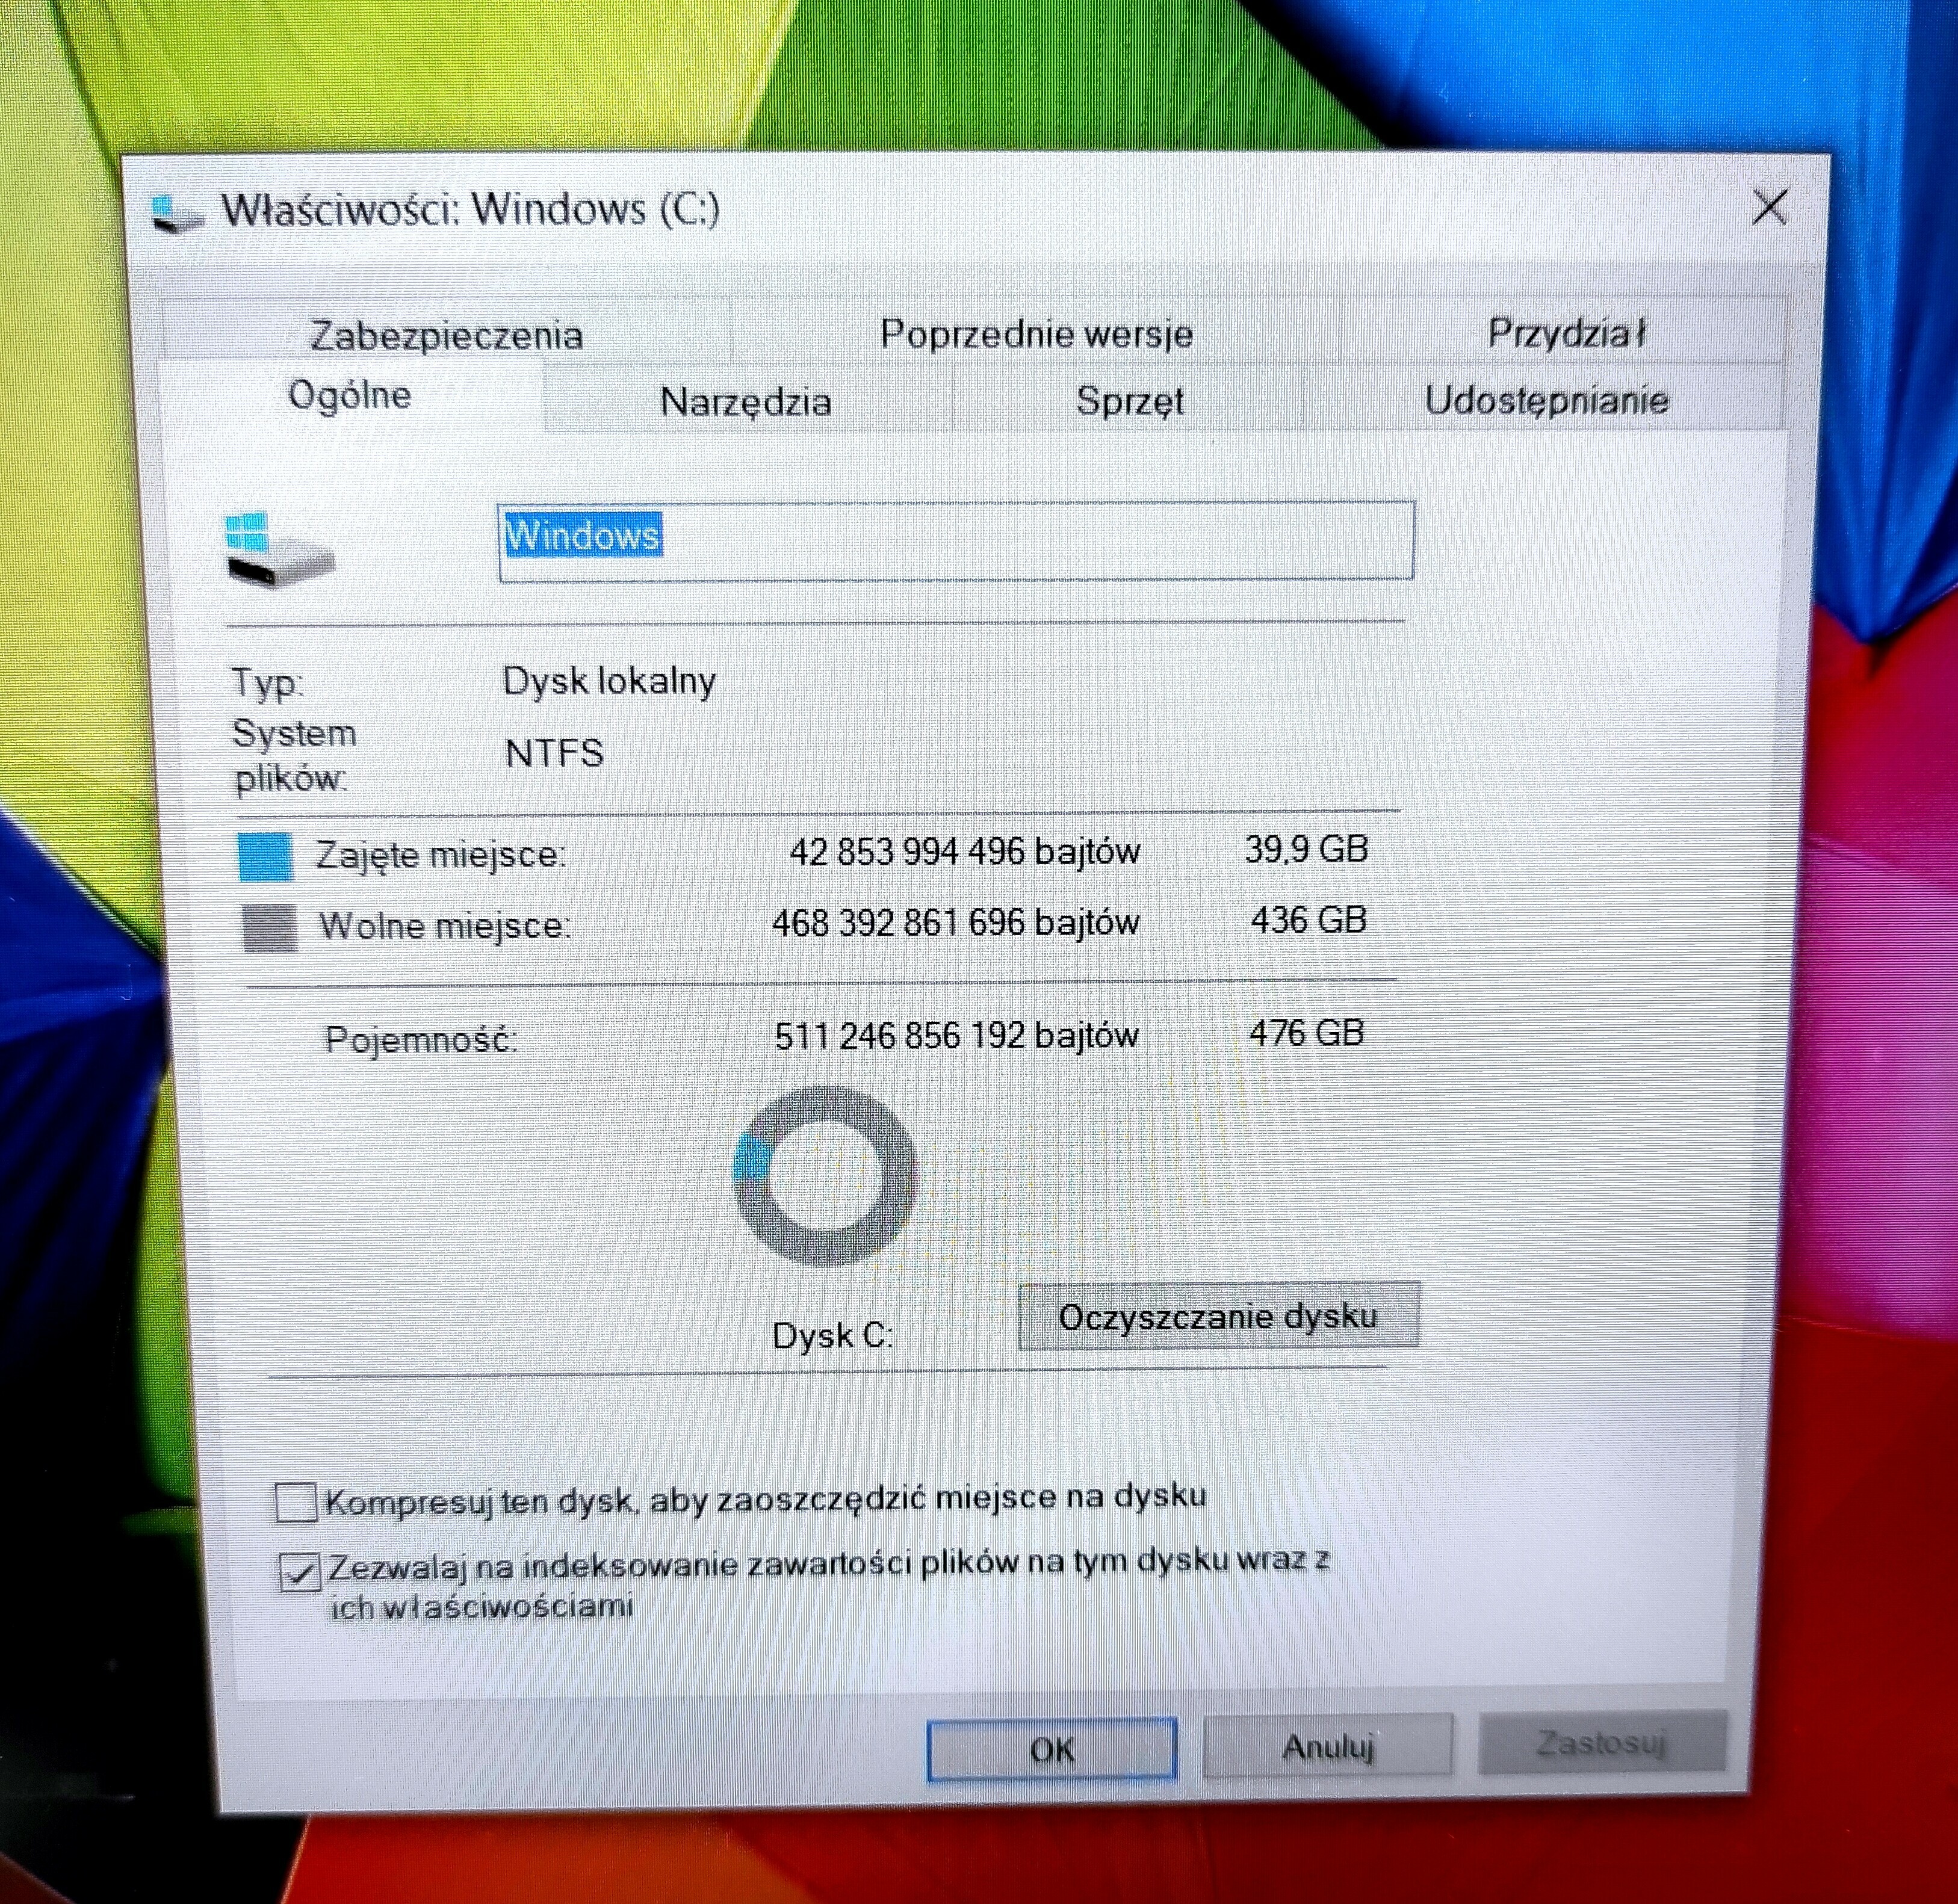Open the Zabezpieczenia tab
The width and height of the screenshot is (1958, 1904).
click(x=446, y=334)
